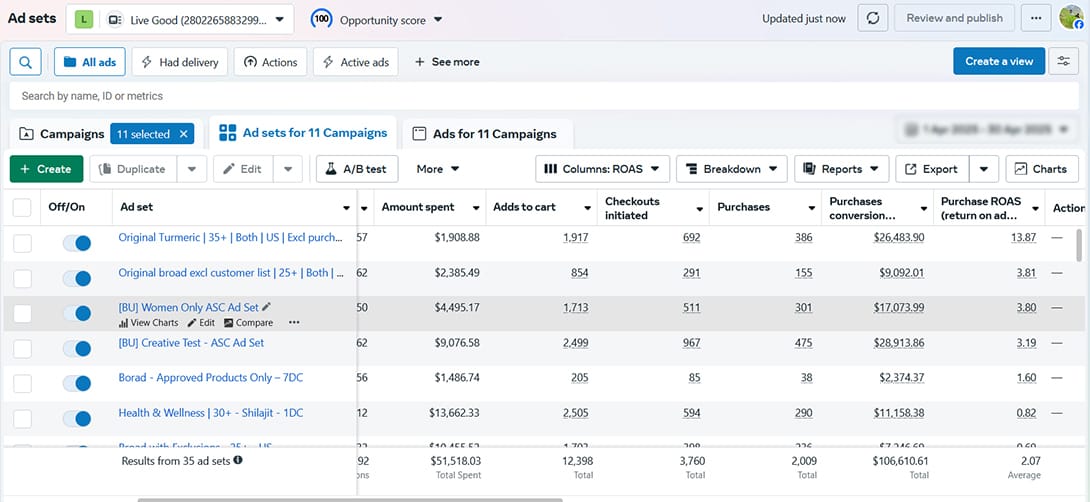Viewport: 1090px width, 502px height.
Task: Clear the 11 selected campaigns filter
Action: click(184, 134)
